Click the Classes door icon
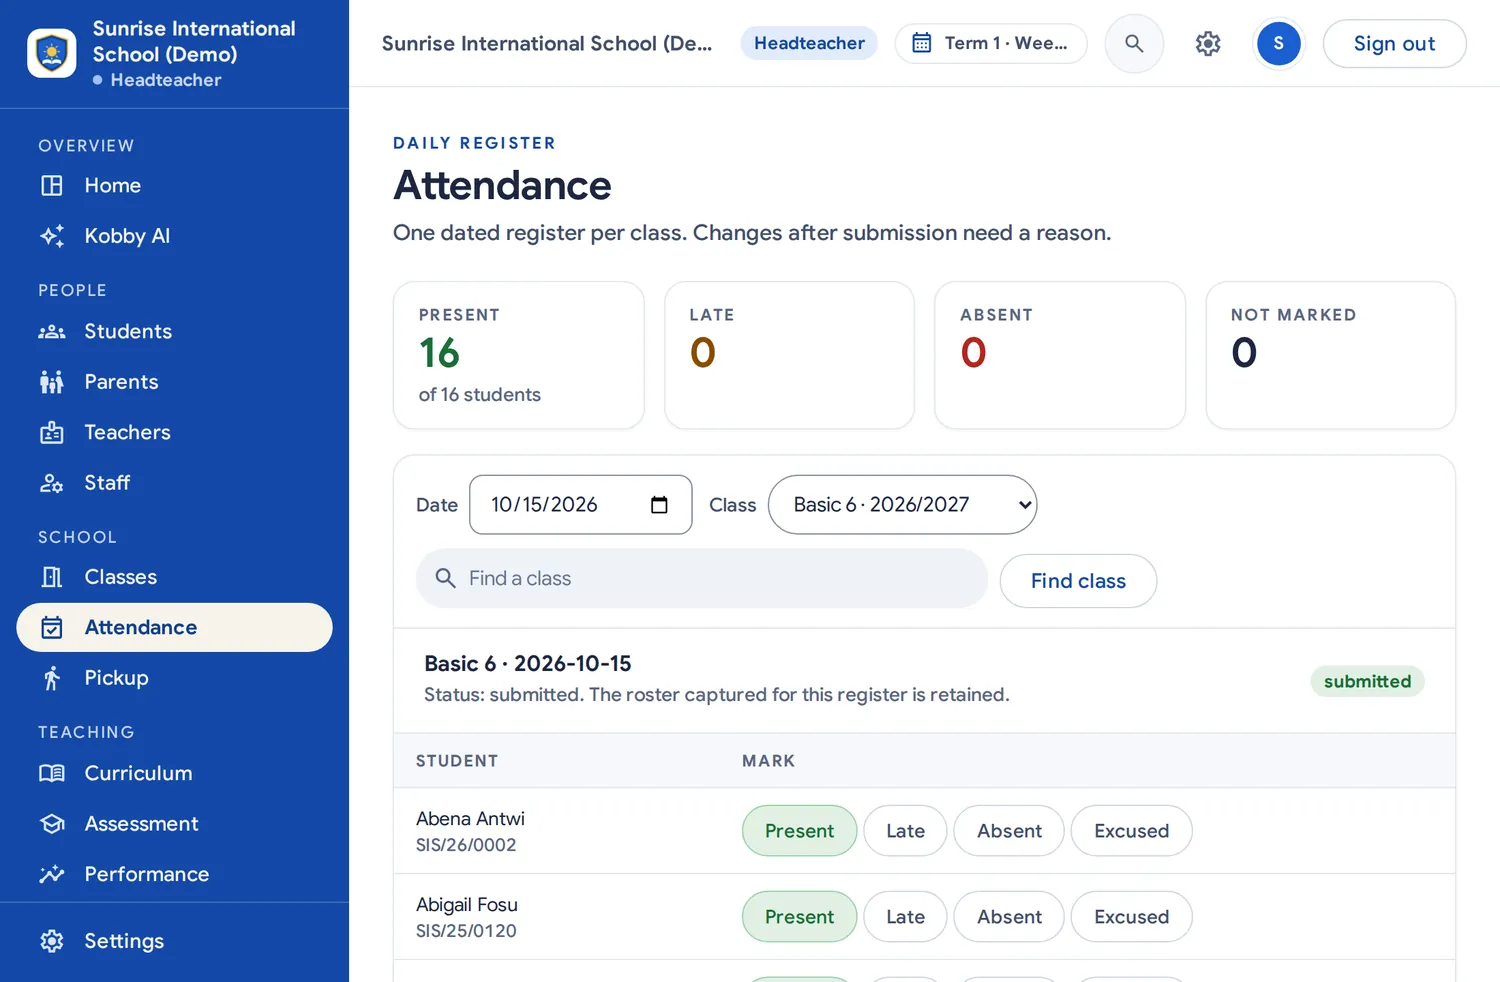1500x982 pixels. pyautogui.click(x=52, y=577)
